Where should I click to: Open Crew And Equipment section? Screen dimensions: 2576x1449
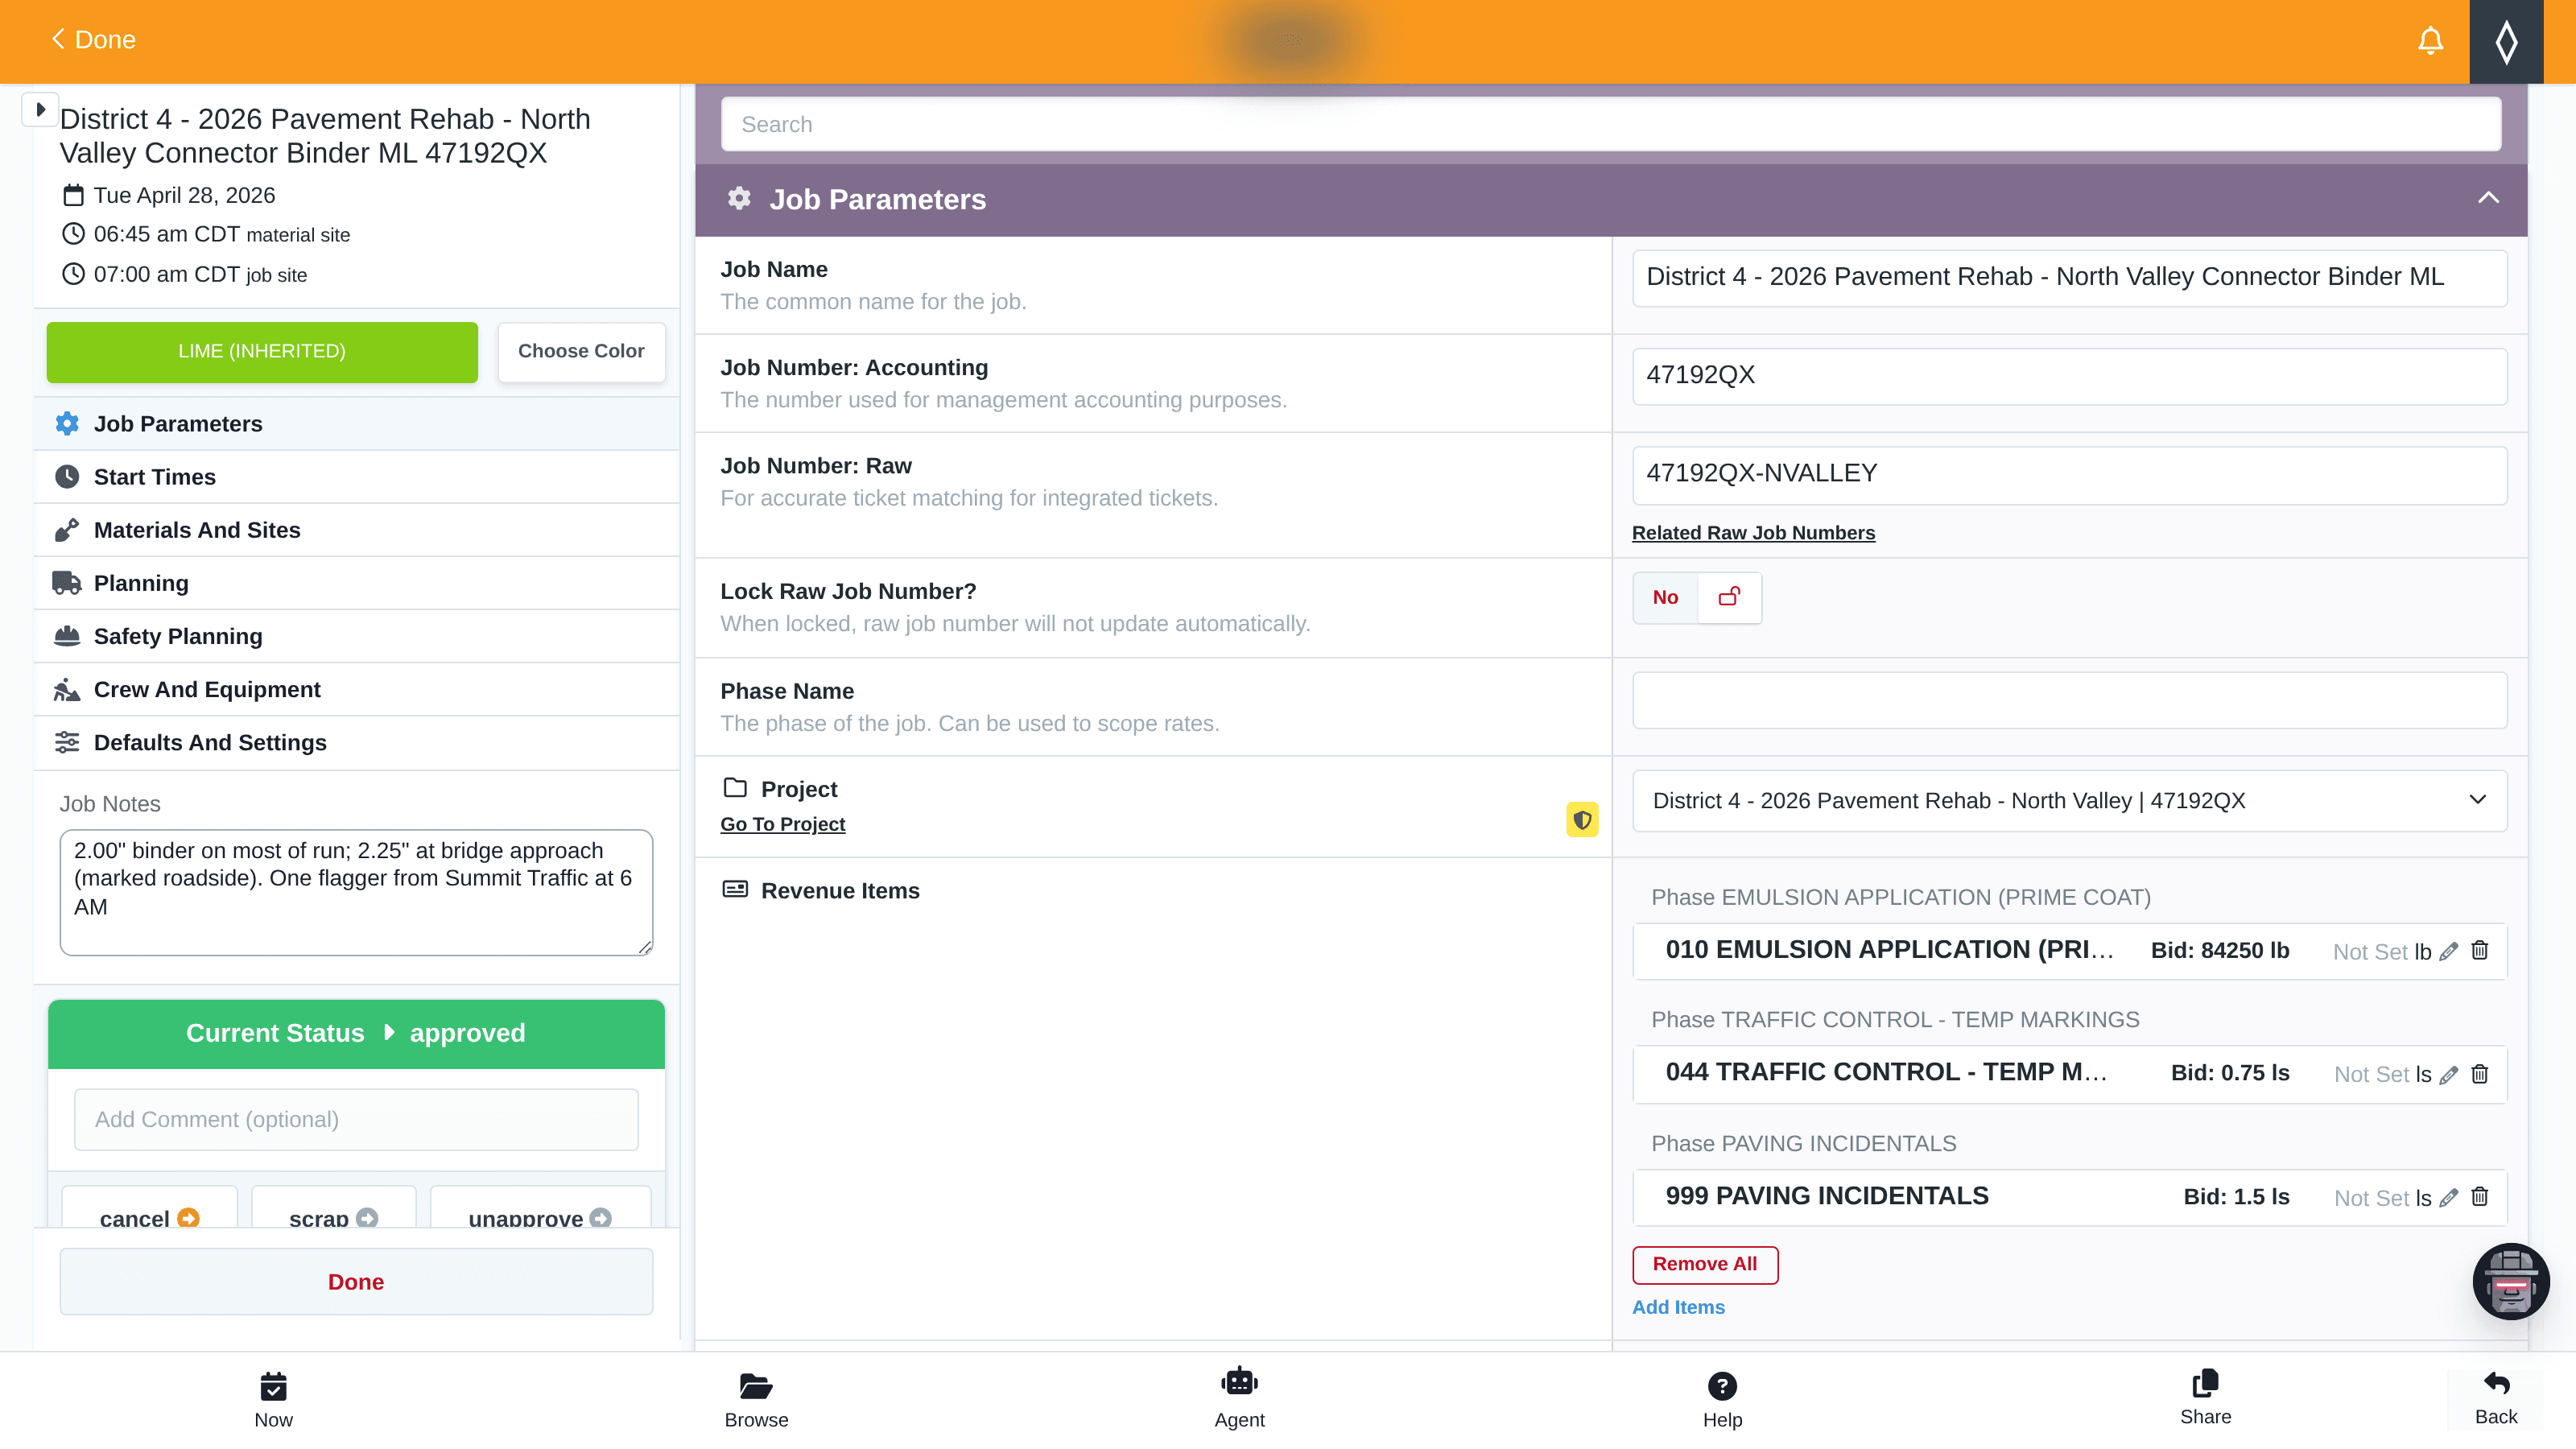click(x=356, y=689)
